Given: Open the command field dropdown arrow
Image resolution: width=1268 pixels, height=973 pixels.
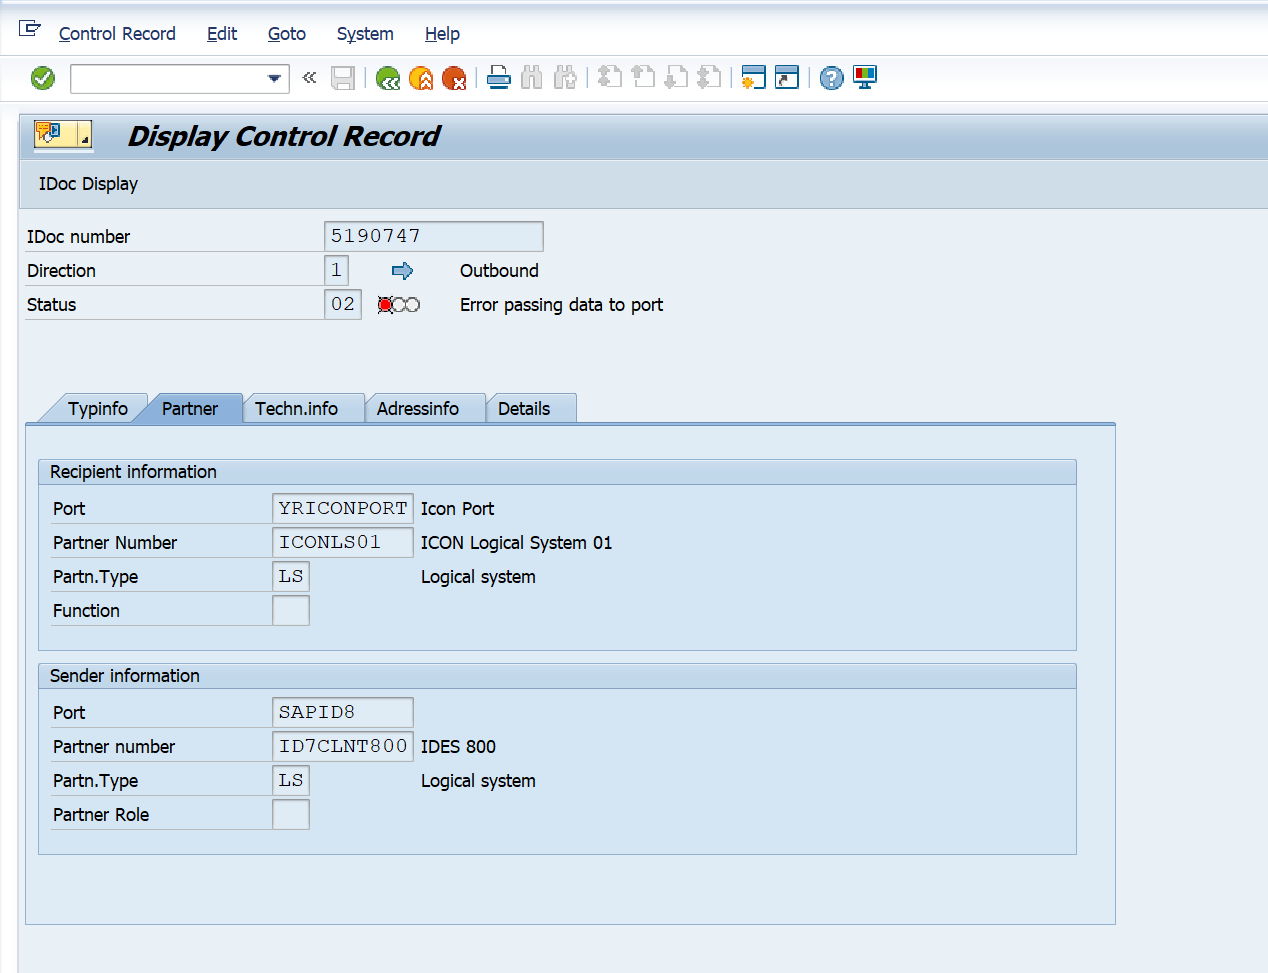Looking at the screenshot, I should point(274,79).
